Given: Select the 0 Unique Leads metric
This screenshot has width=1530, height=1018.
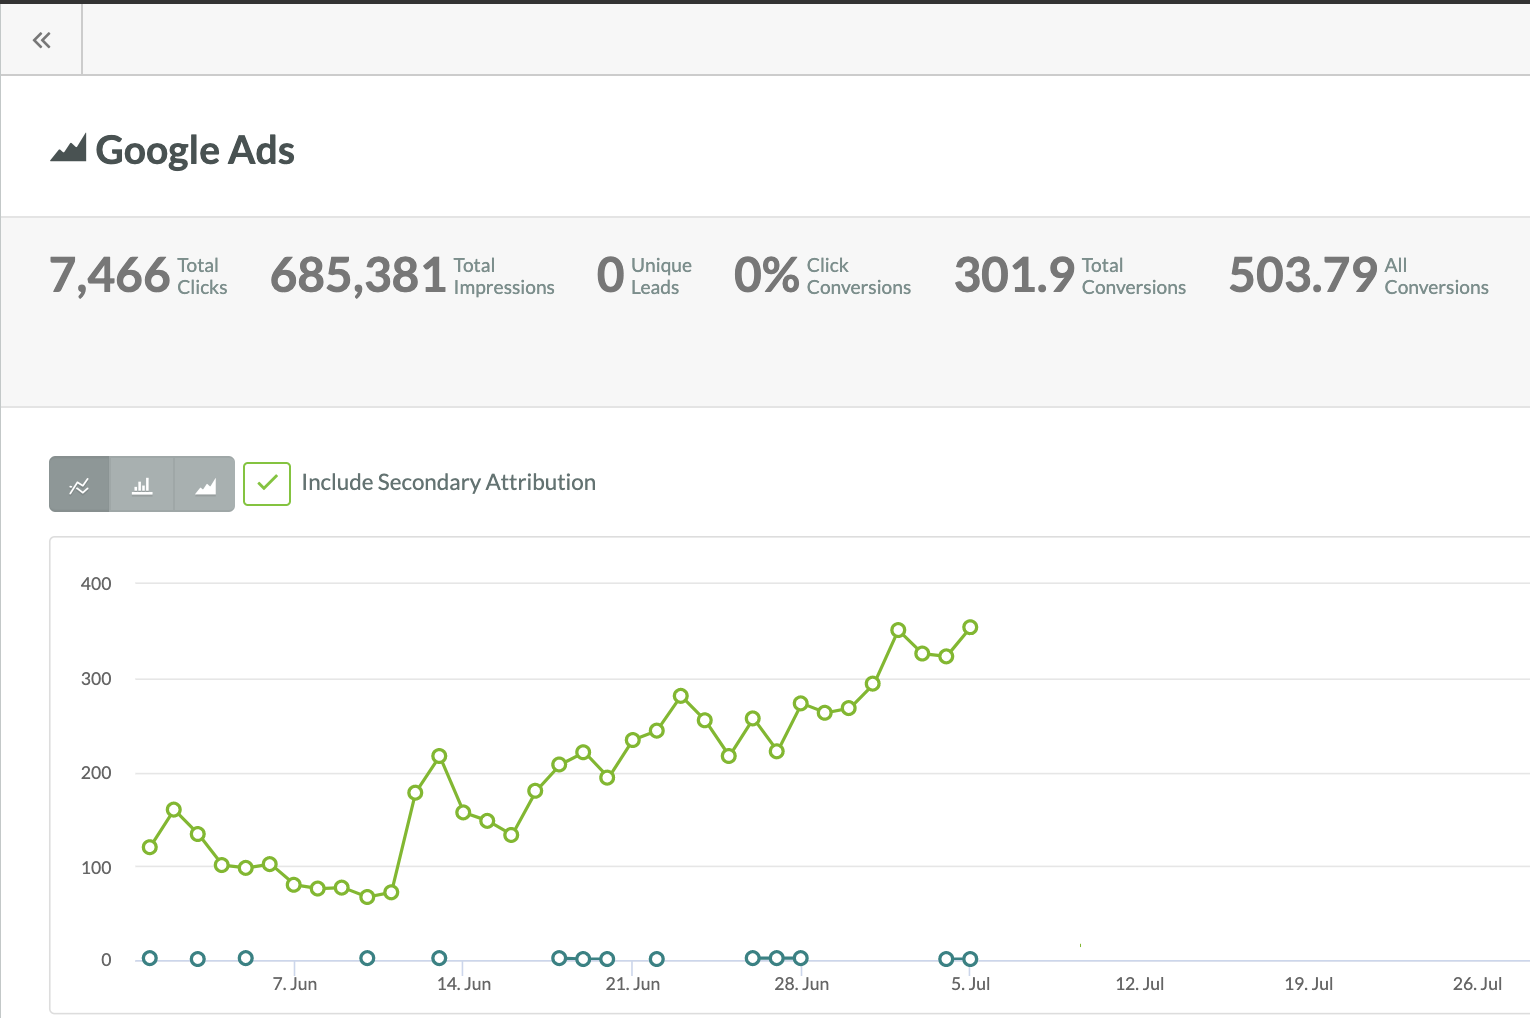Looking at the screenshot, I should (x=644, y=275).
